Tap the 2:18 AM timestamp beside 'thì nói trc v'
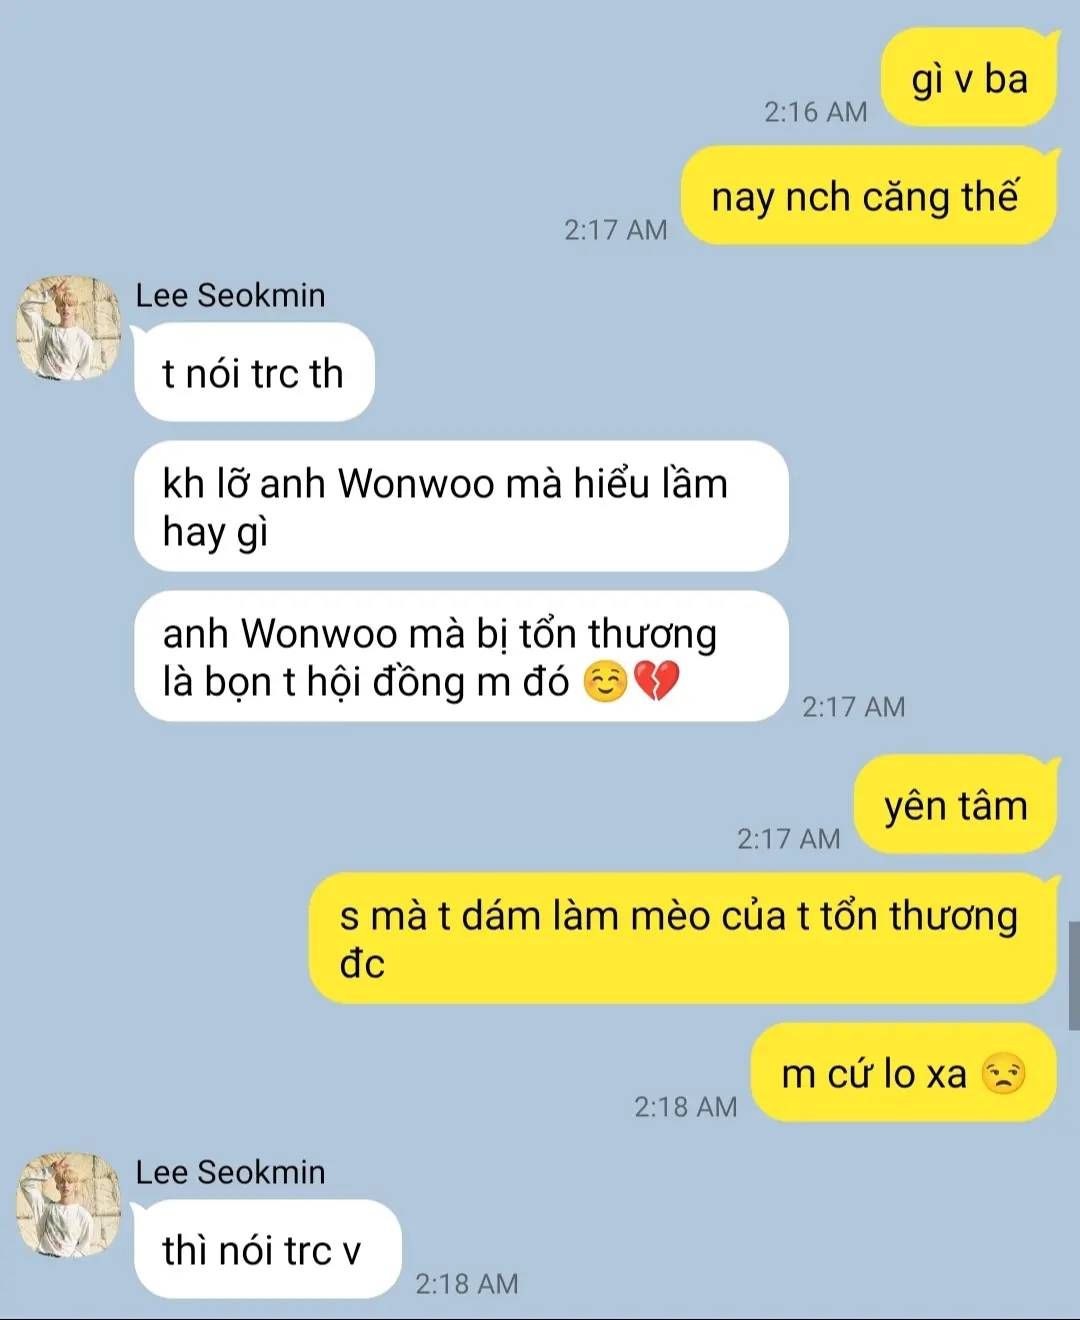Viewport: 1080px width, 1320px height. click(467, 1283)
